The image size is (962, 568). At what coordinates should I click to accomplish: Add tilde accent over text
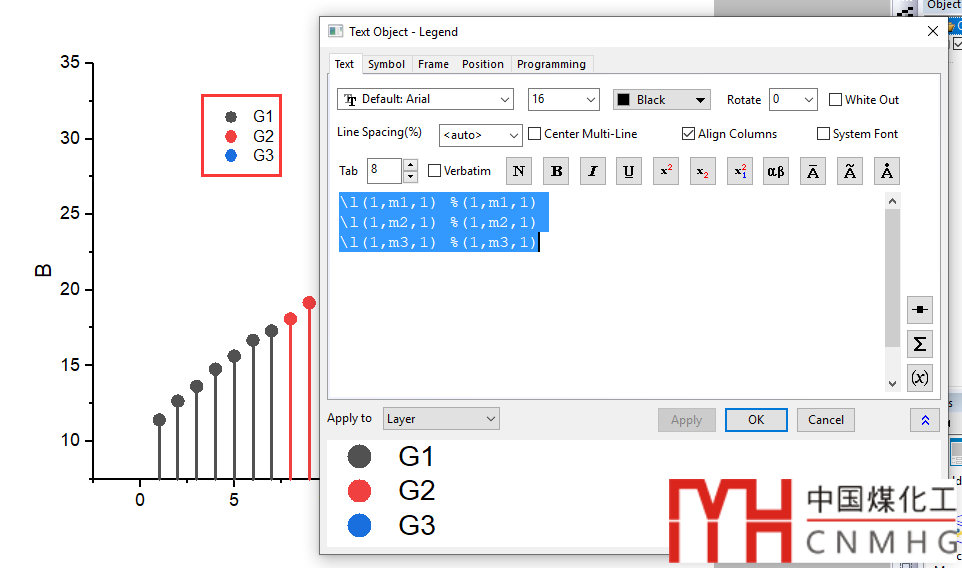pyautogui.click(x=850, y=171)
